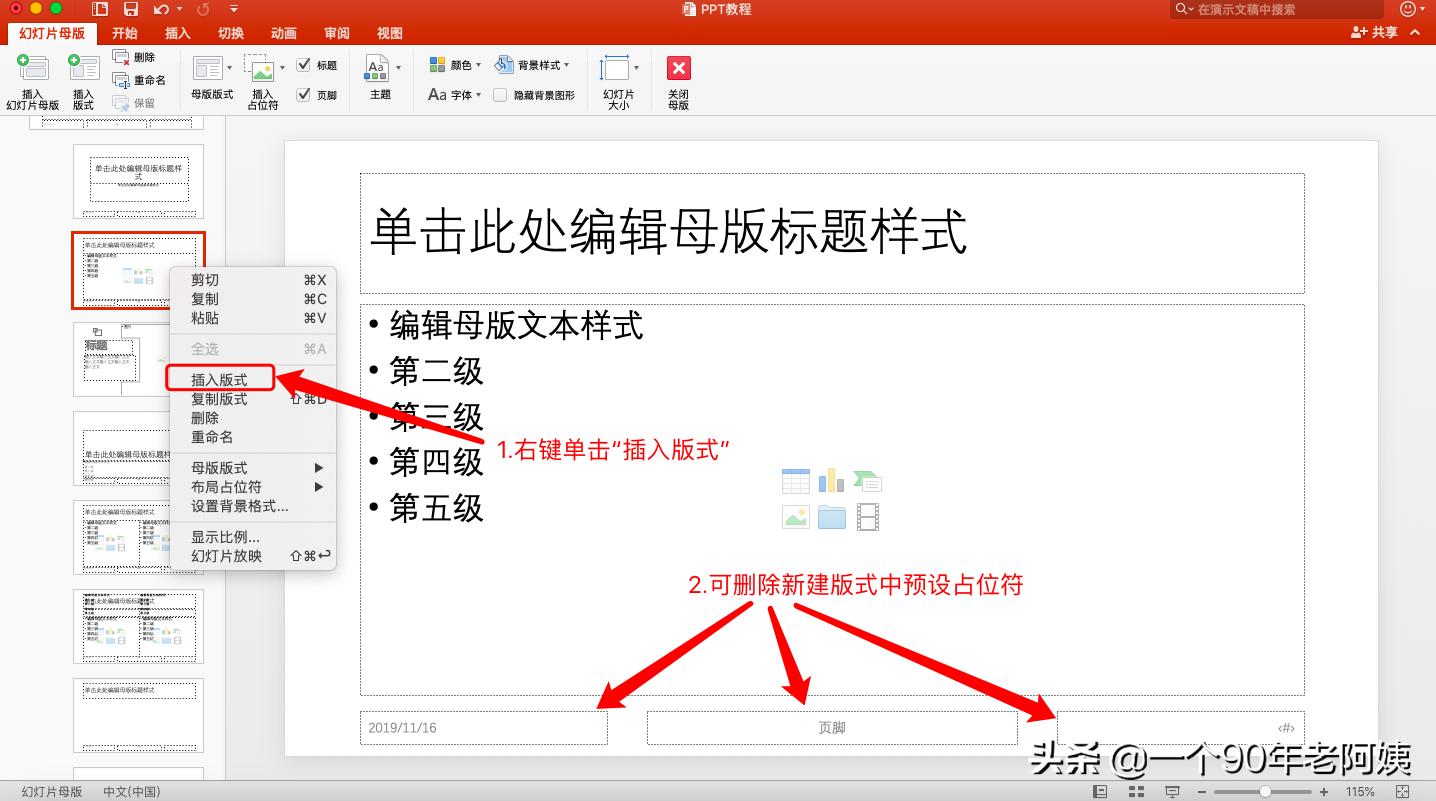Image resolution: width=1436 pixels, height=801 pixels.
Task: Switch to the 动画 ribbon tab
Action: click(x=283, y=32)
